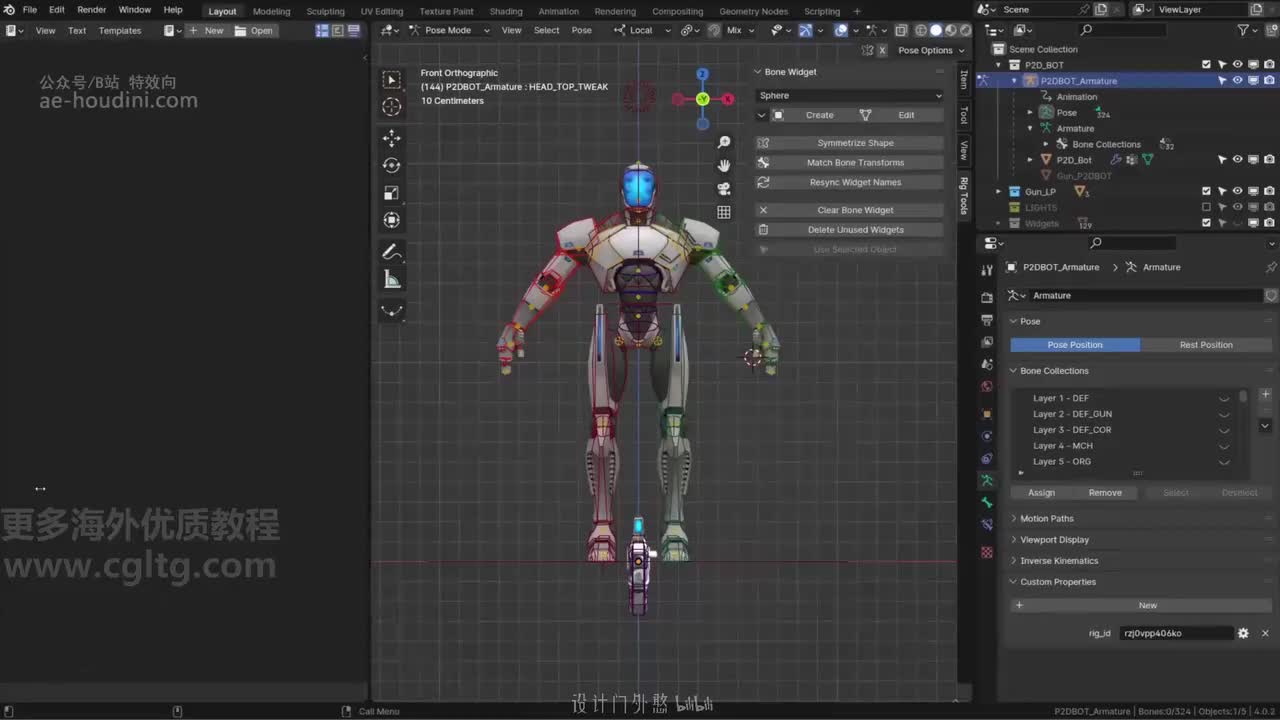Click the Zoom viewport navigation icon

(724, 143)
